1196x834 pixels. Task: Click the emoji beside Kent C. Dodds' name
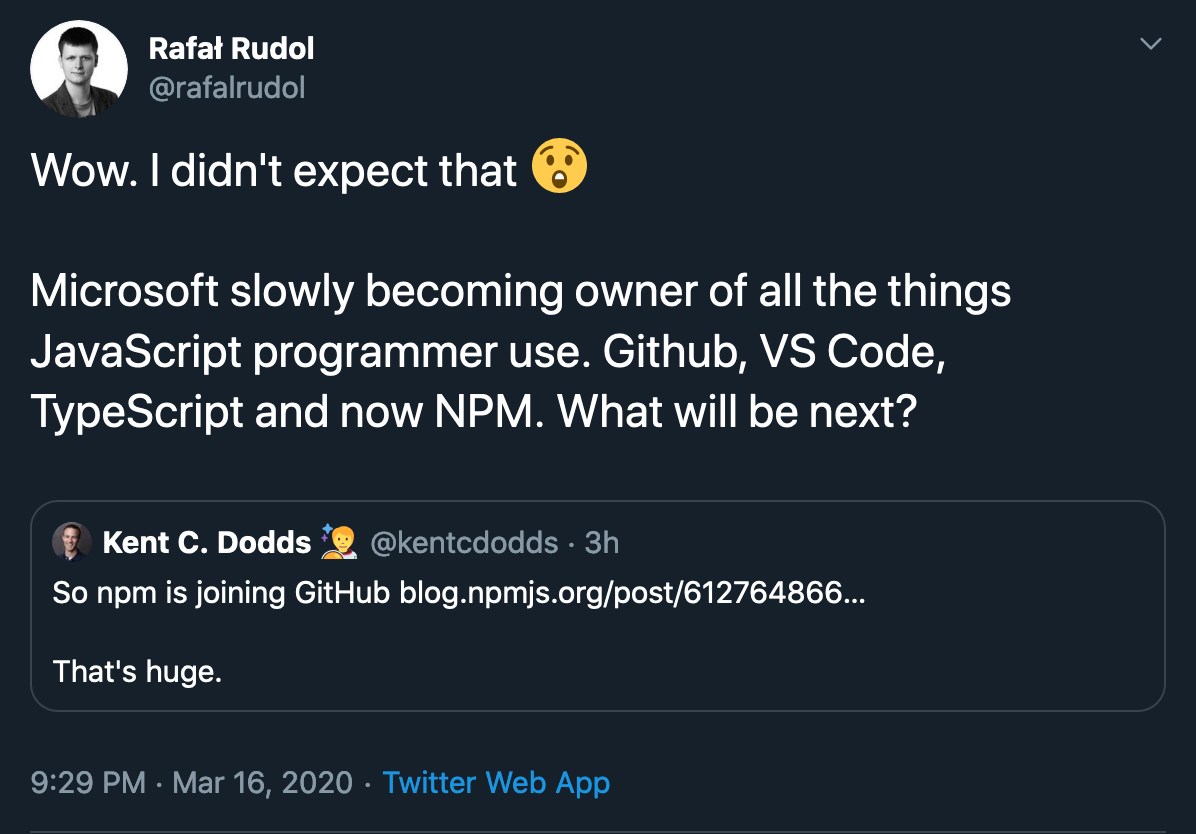pos(339,542)
